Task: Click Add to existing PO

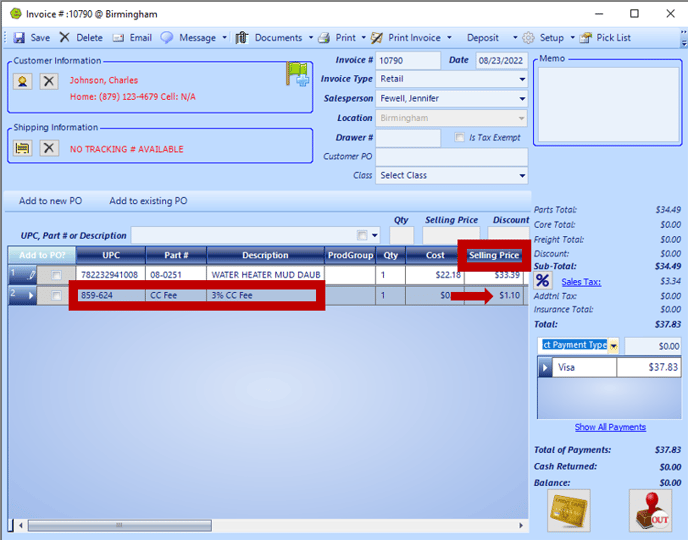Action: 148,201
